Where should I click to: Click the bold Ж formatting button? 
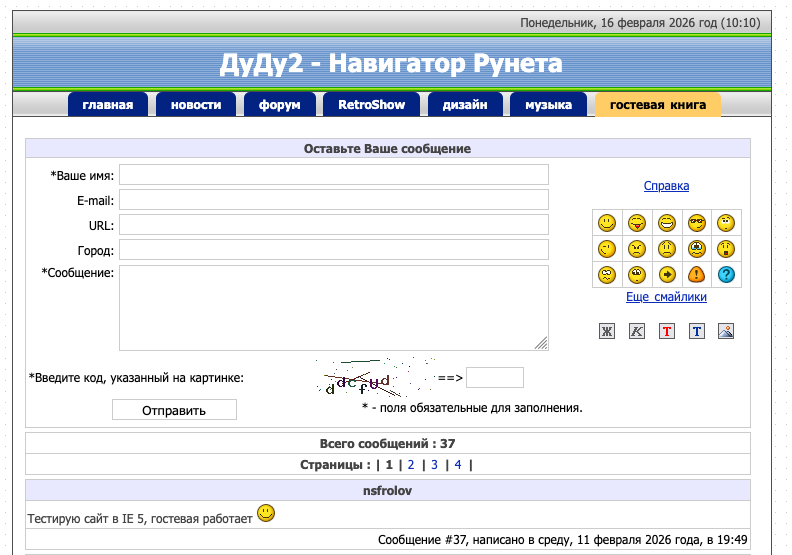click(x=606, y=331)
